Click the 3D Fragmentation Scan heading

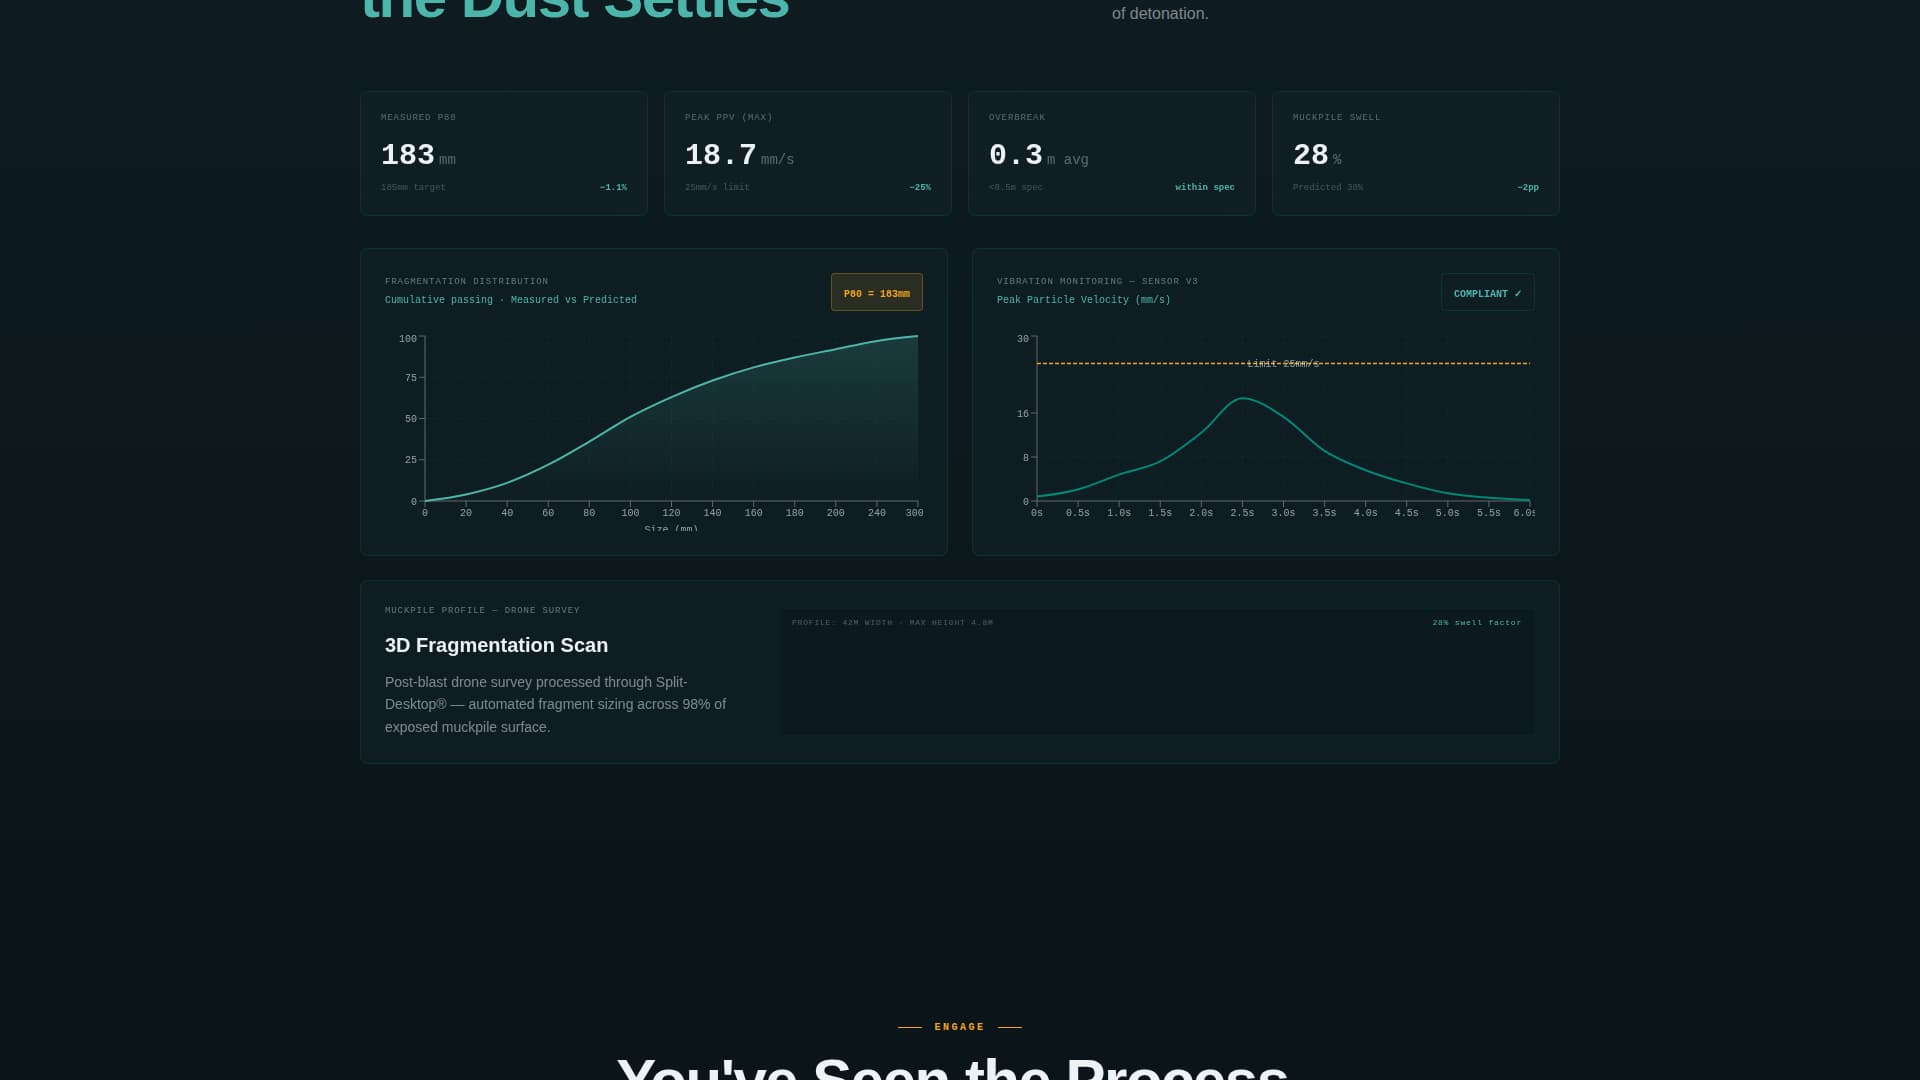click(x=496, y=645)
